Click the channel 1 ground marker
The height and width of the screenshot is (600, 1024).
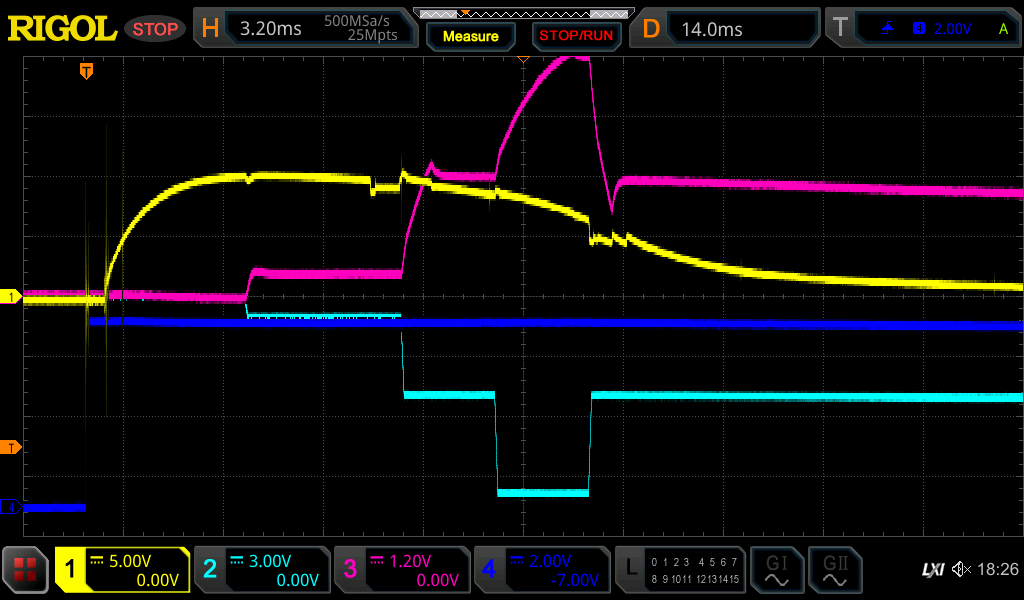[x=11, y=297]
